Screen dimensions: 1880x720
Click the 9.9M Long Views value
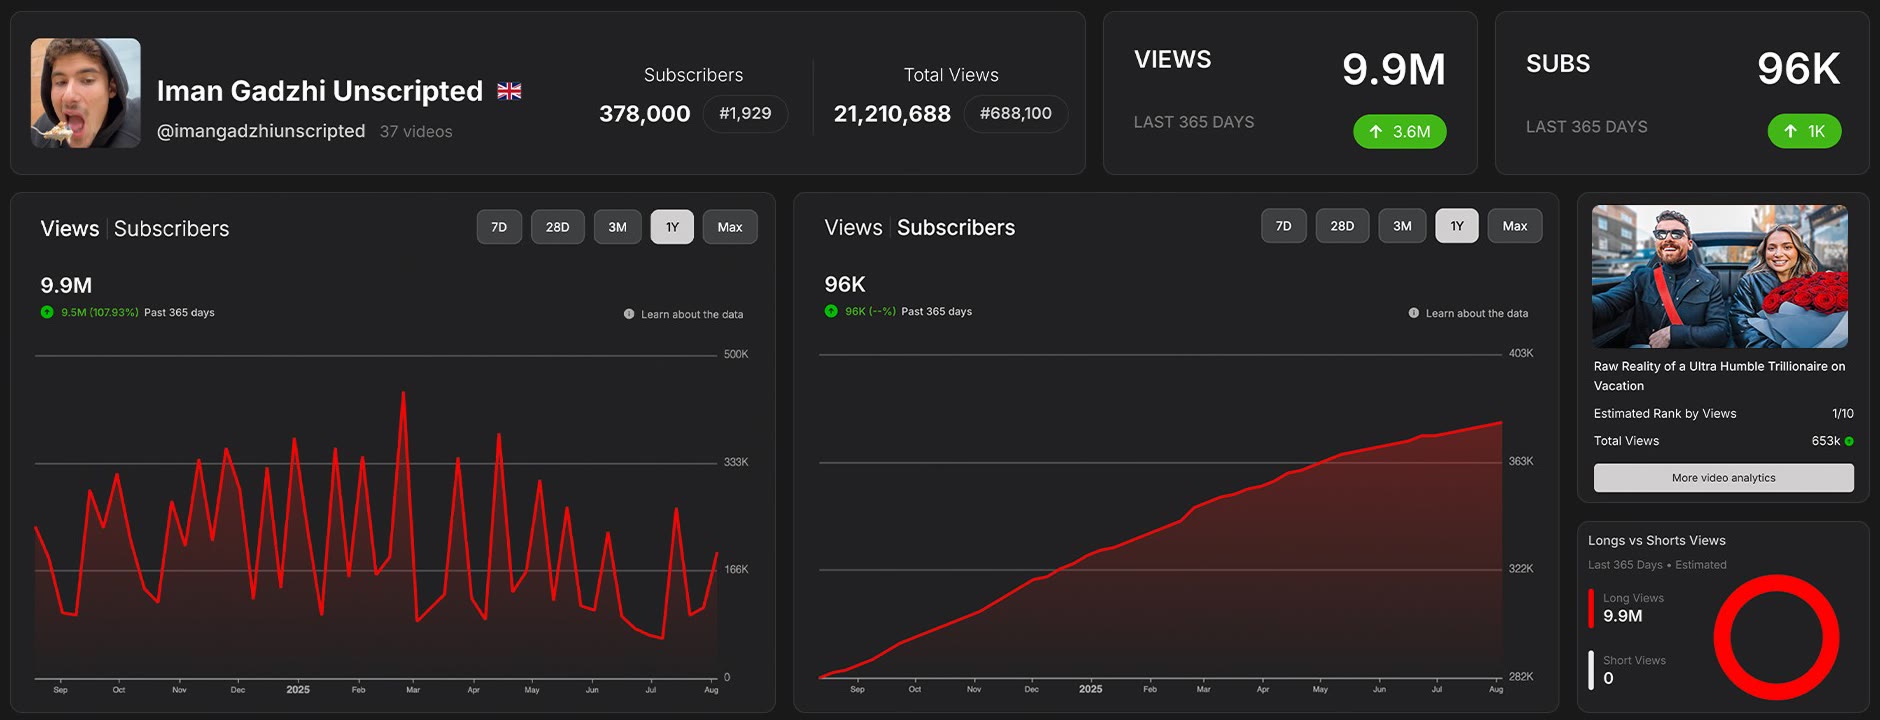click(x=1623, y=616)
